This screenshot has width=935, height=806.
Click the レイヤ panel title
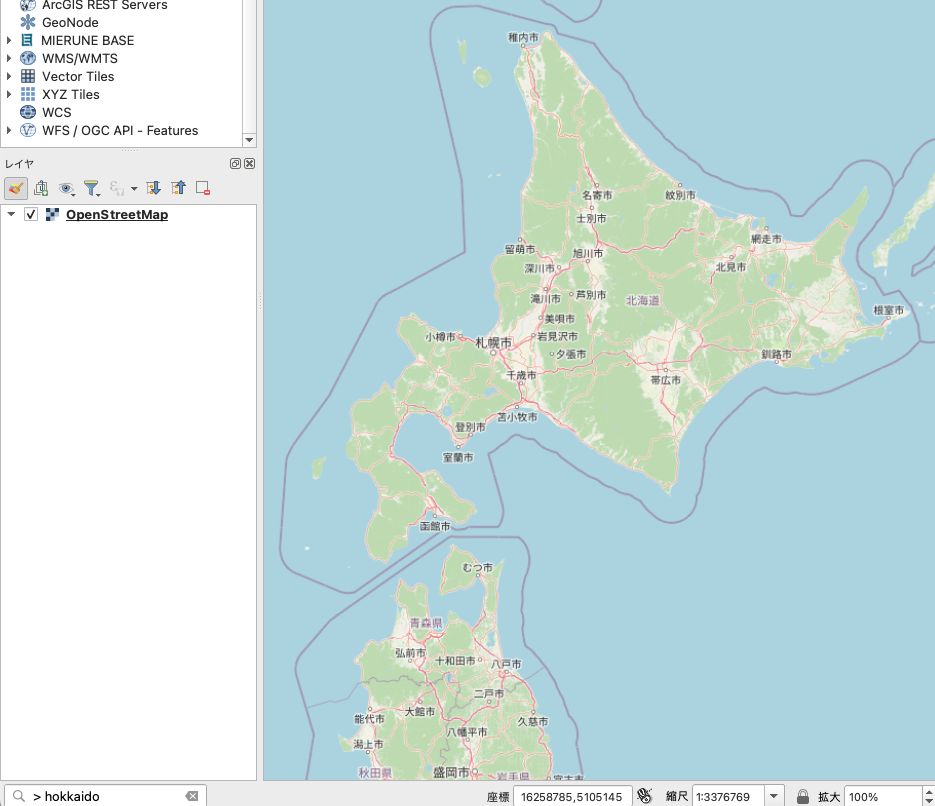click(x=20, y=163)
